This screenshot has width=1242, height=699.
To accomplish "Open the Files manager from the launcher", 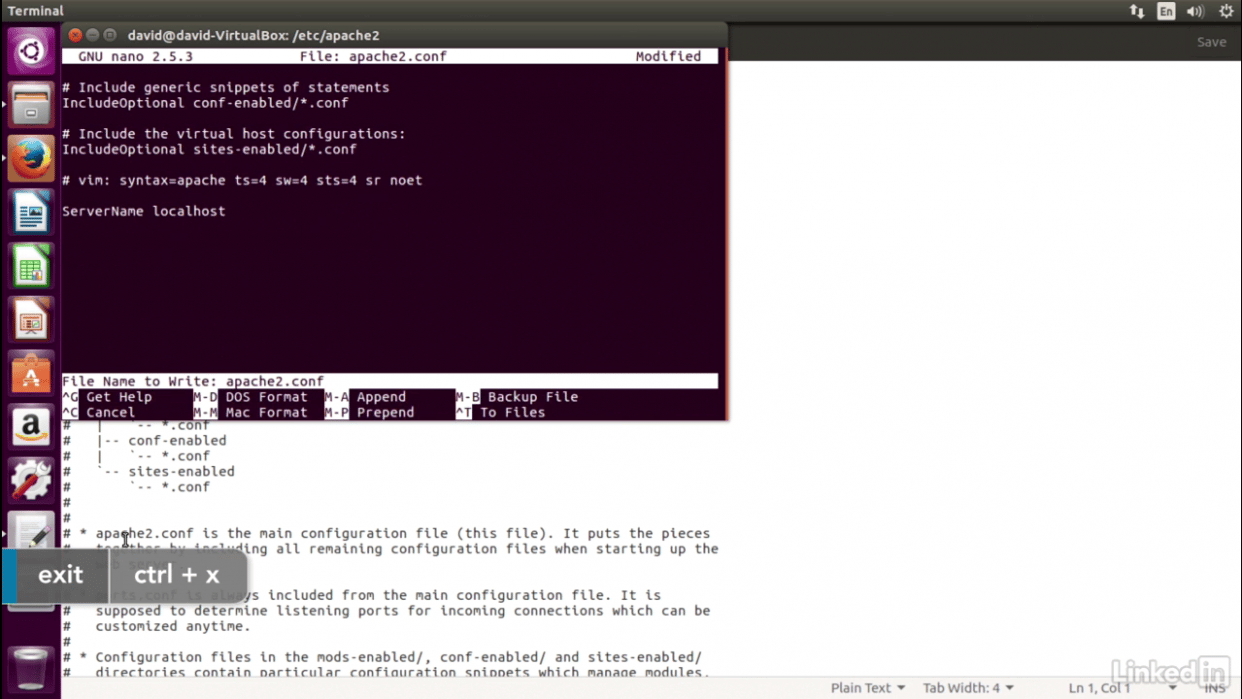I will click(x=30, y=105).
